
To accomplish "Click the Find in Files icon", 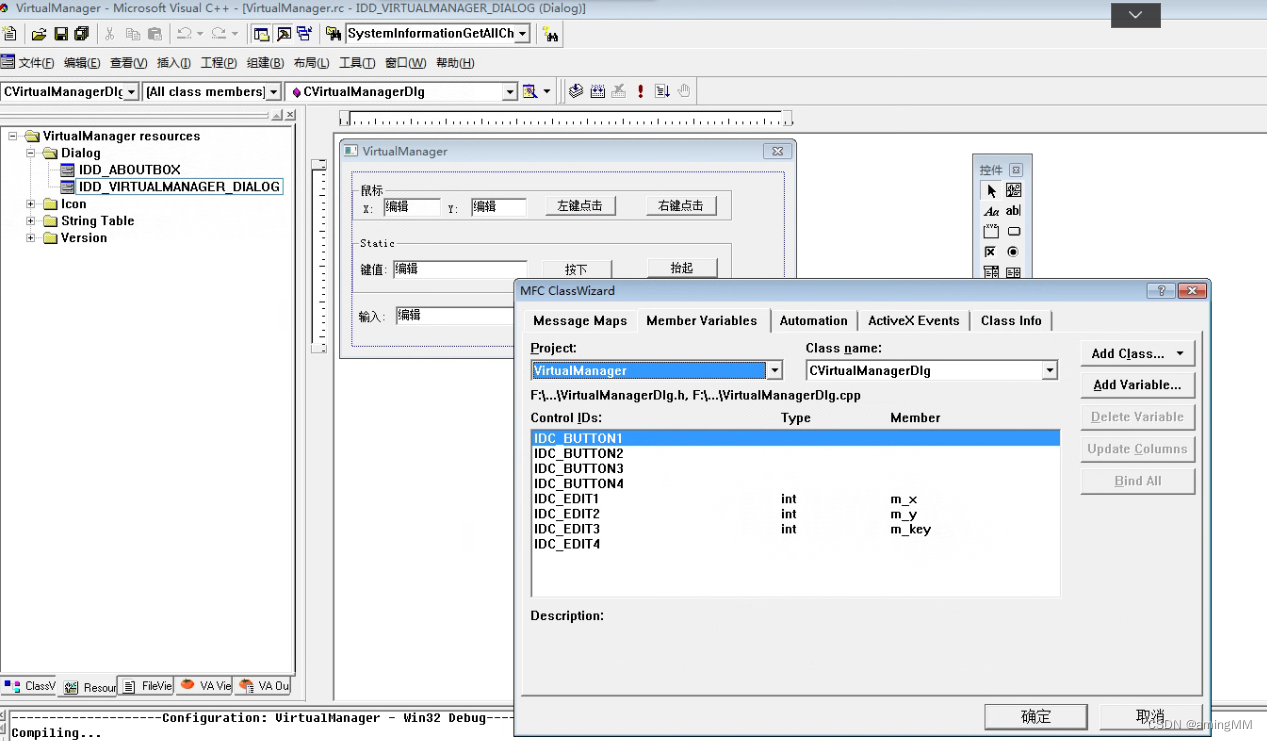I will [334, 34].
